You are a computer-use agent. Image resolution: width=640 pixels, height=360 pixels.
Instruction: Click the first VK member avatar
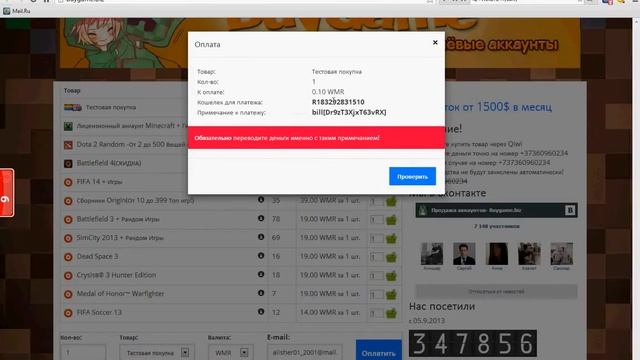click(x=432, y=254)
